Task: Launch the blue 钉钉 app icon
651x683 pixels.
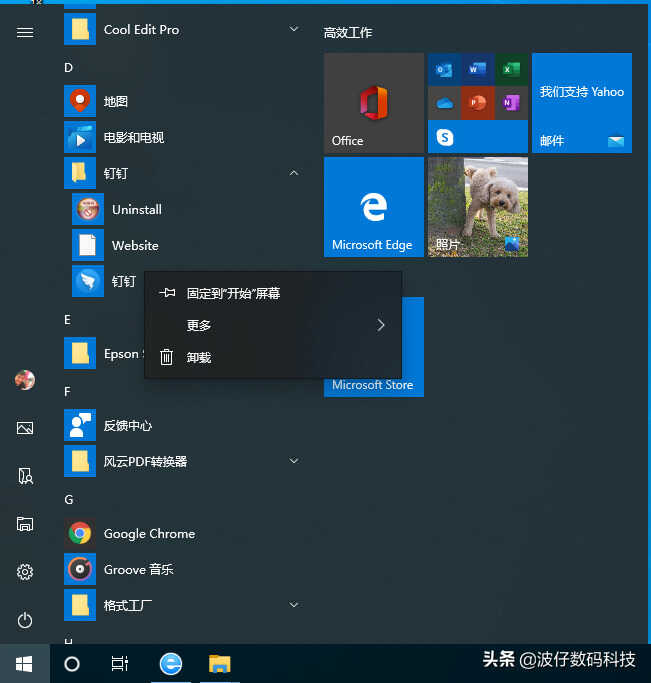Action: (88, 281)
